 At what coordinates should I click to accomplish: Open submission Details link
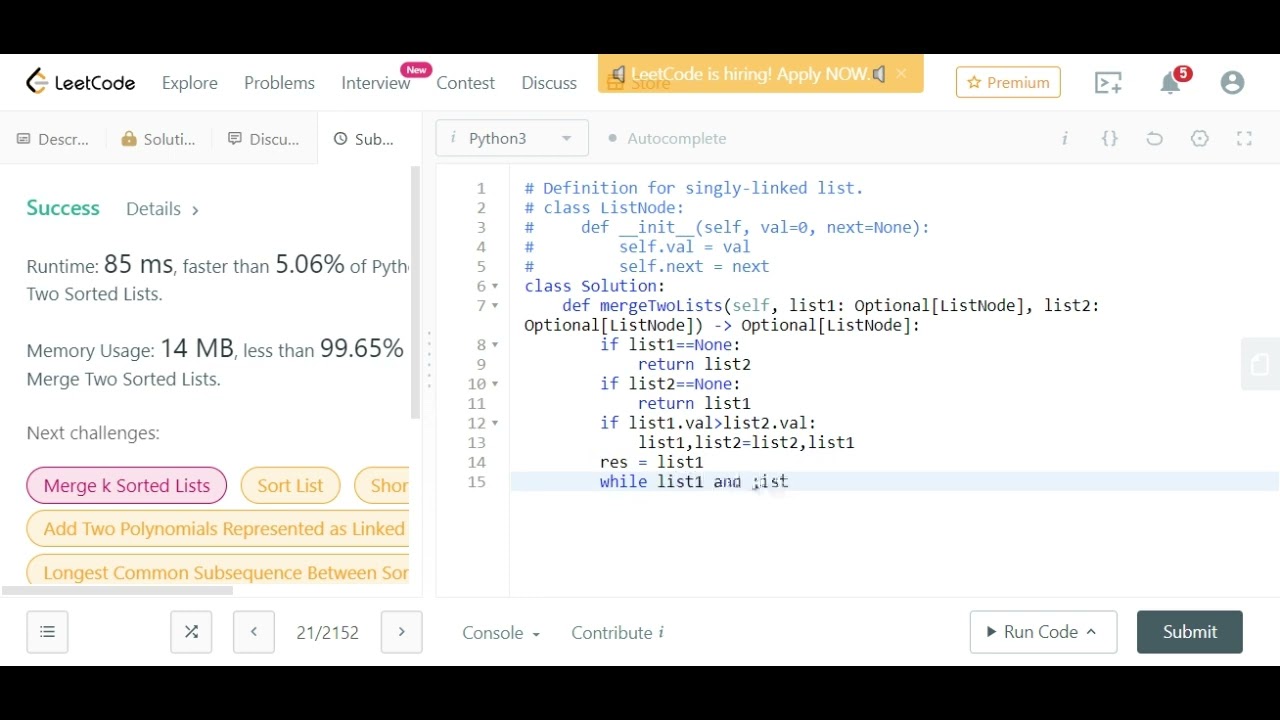[162, 209]
